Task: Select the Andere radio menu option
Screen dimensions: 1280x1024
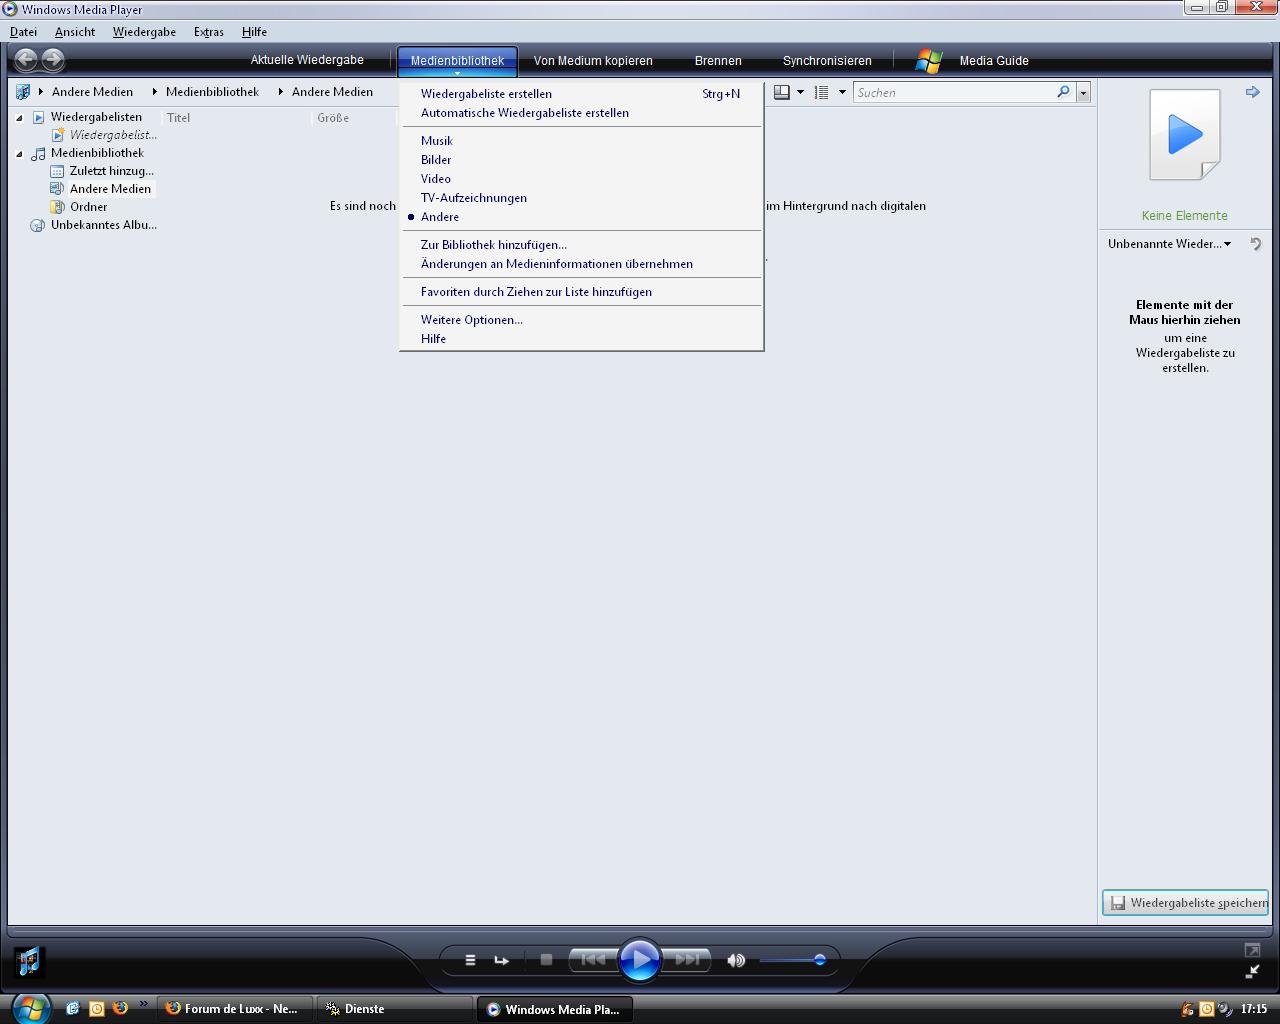Action: point(440,217)
